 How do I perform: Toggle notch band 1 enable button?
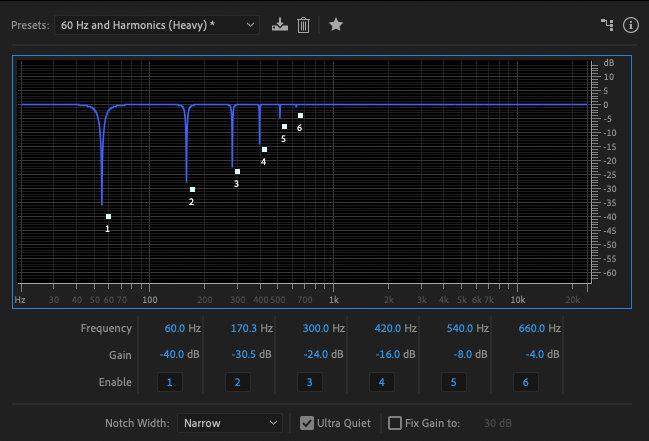170,382
